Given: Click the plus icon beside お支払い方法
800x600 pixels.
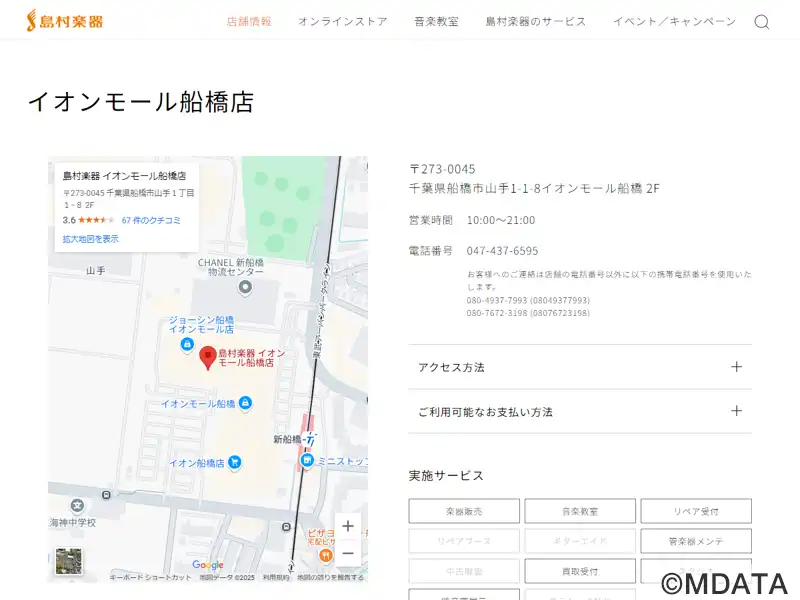Looking at the screenshot, I should click(x=736, y=411).
